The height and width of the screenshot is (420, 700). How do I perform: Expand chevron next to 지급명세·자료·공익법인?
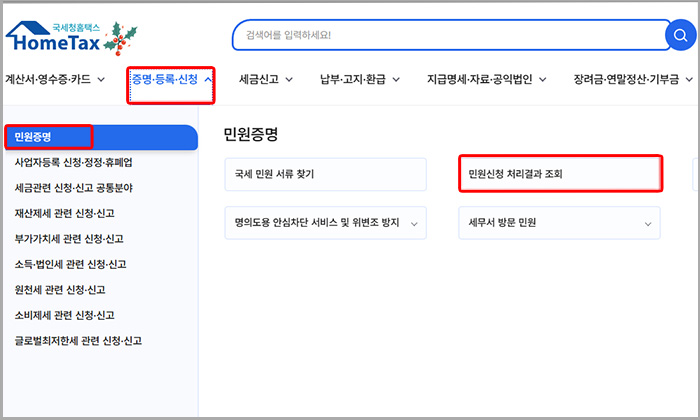click(x=542, y=80)
